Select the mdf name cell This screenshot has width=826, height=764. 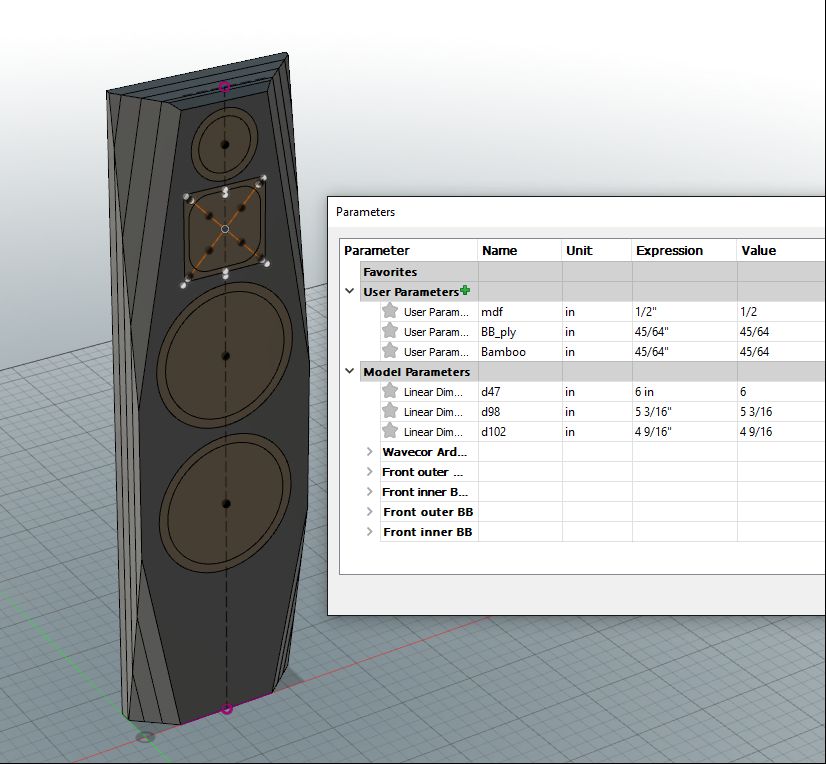point(520,312)
